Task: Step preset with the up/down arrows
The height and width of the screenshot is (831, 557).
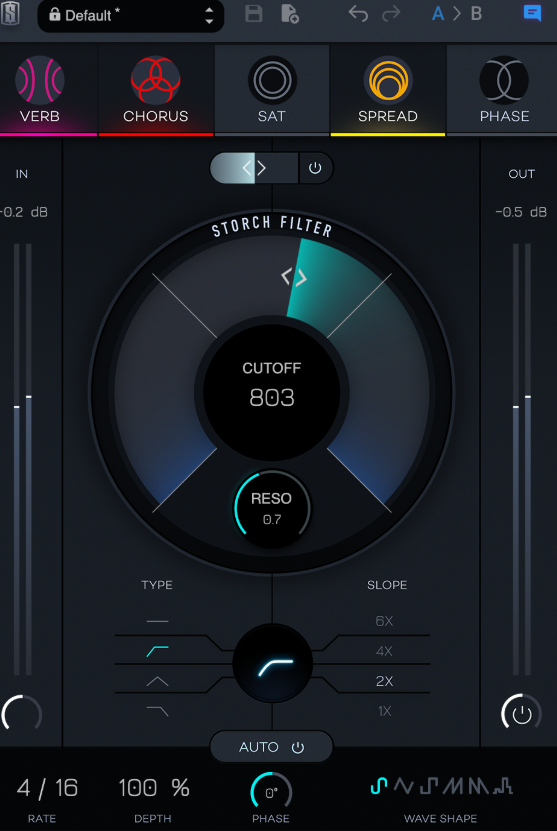Action: [x=209, y=15]
